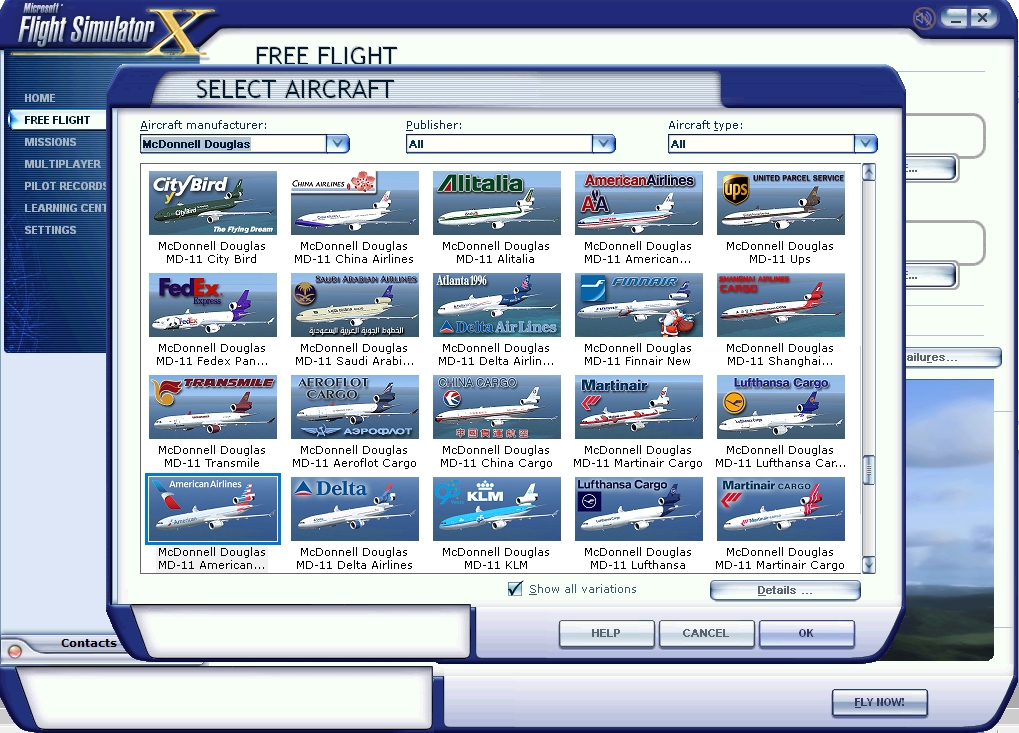1019x733 pixels.
Task: Open the Aircraft manufacturer dropdown arrow
Action: pos(337,144)
